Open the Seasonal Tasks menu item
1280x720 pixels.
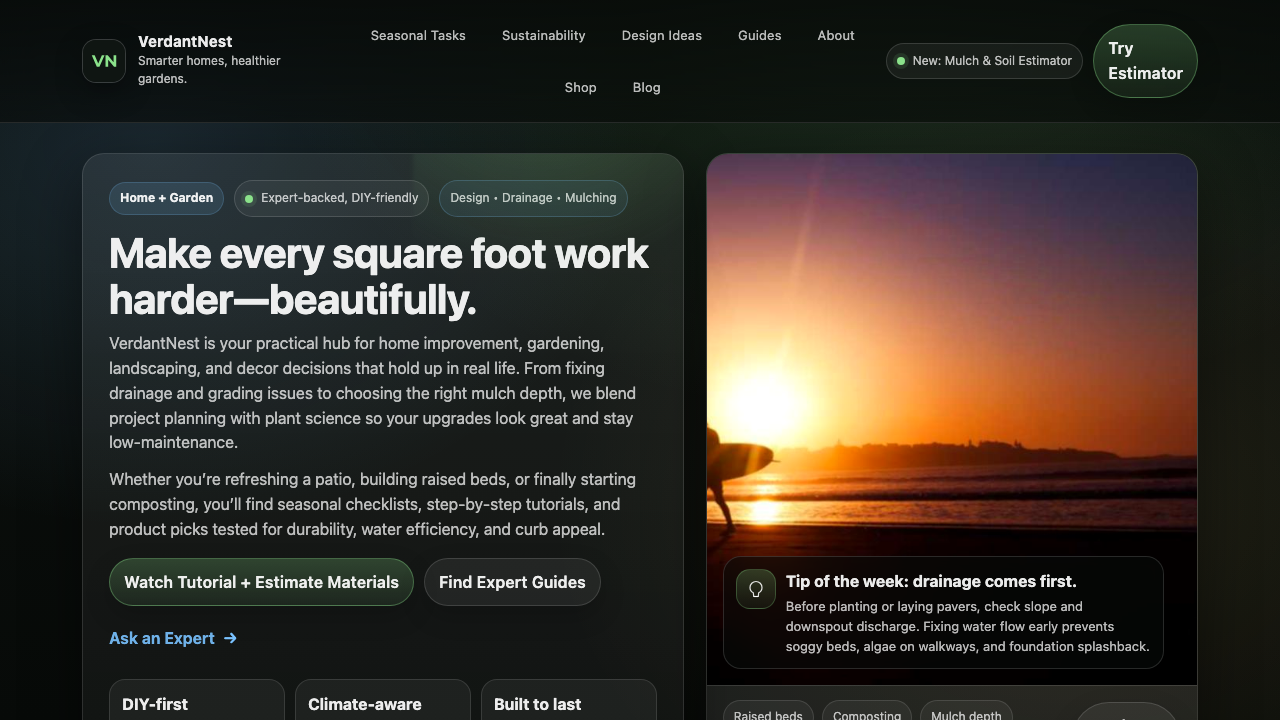pyautogui.click(x=418, y=35)
